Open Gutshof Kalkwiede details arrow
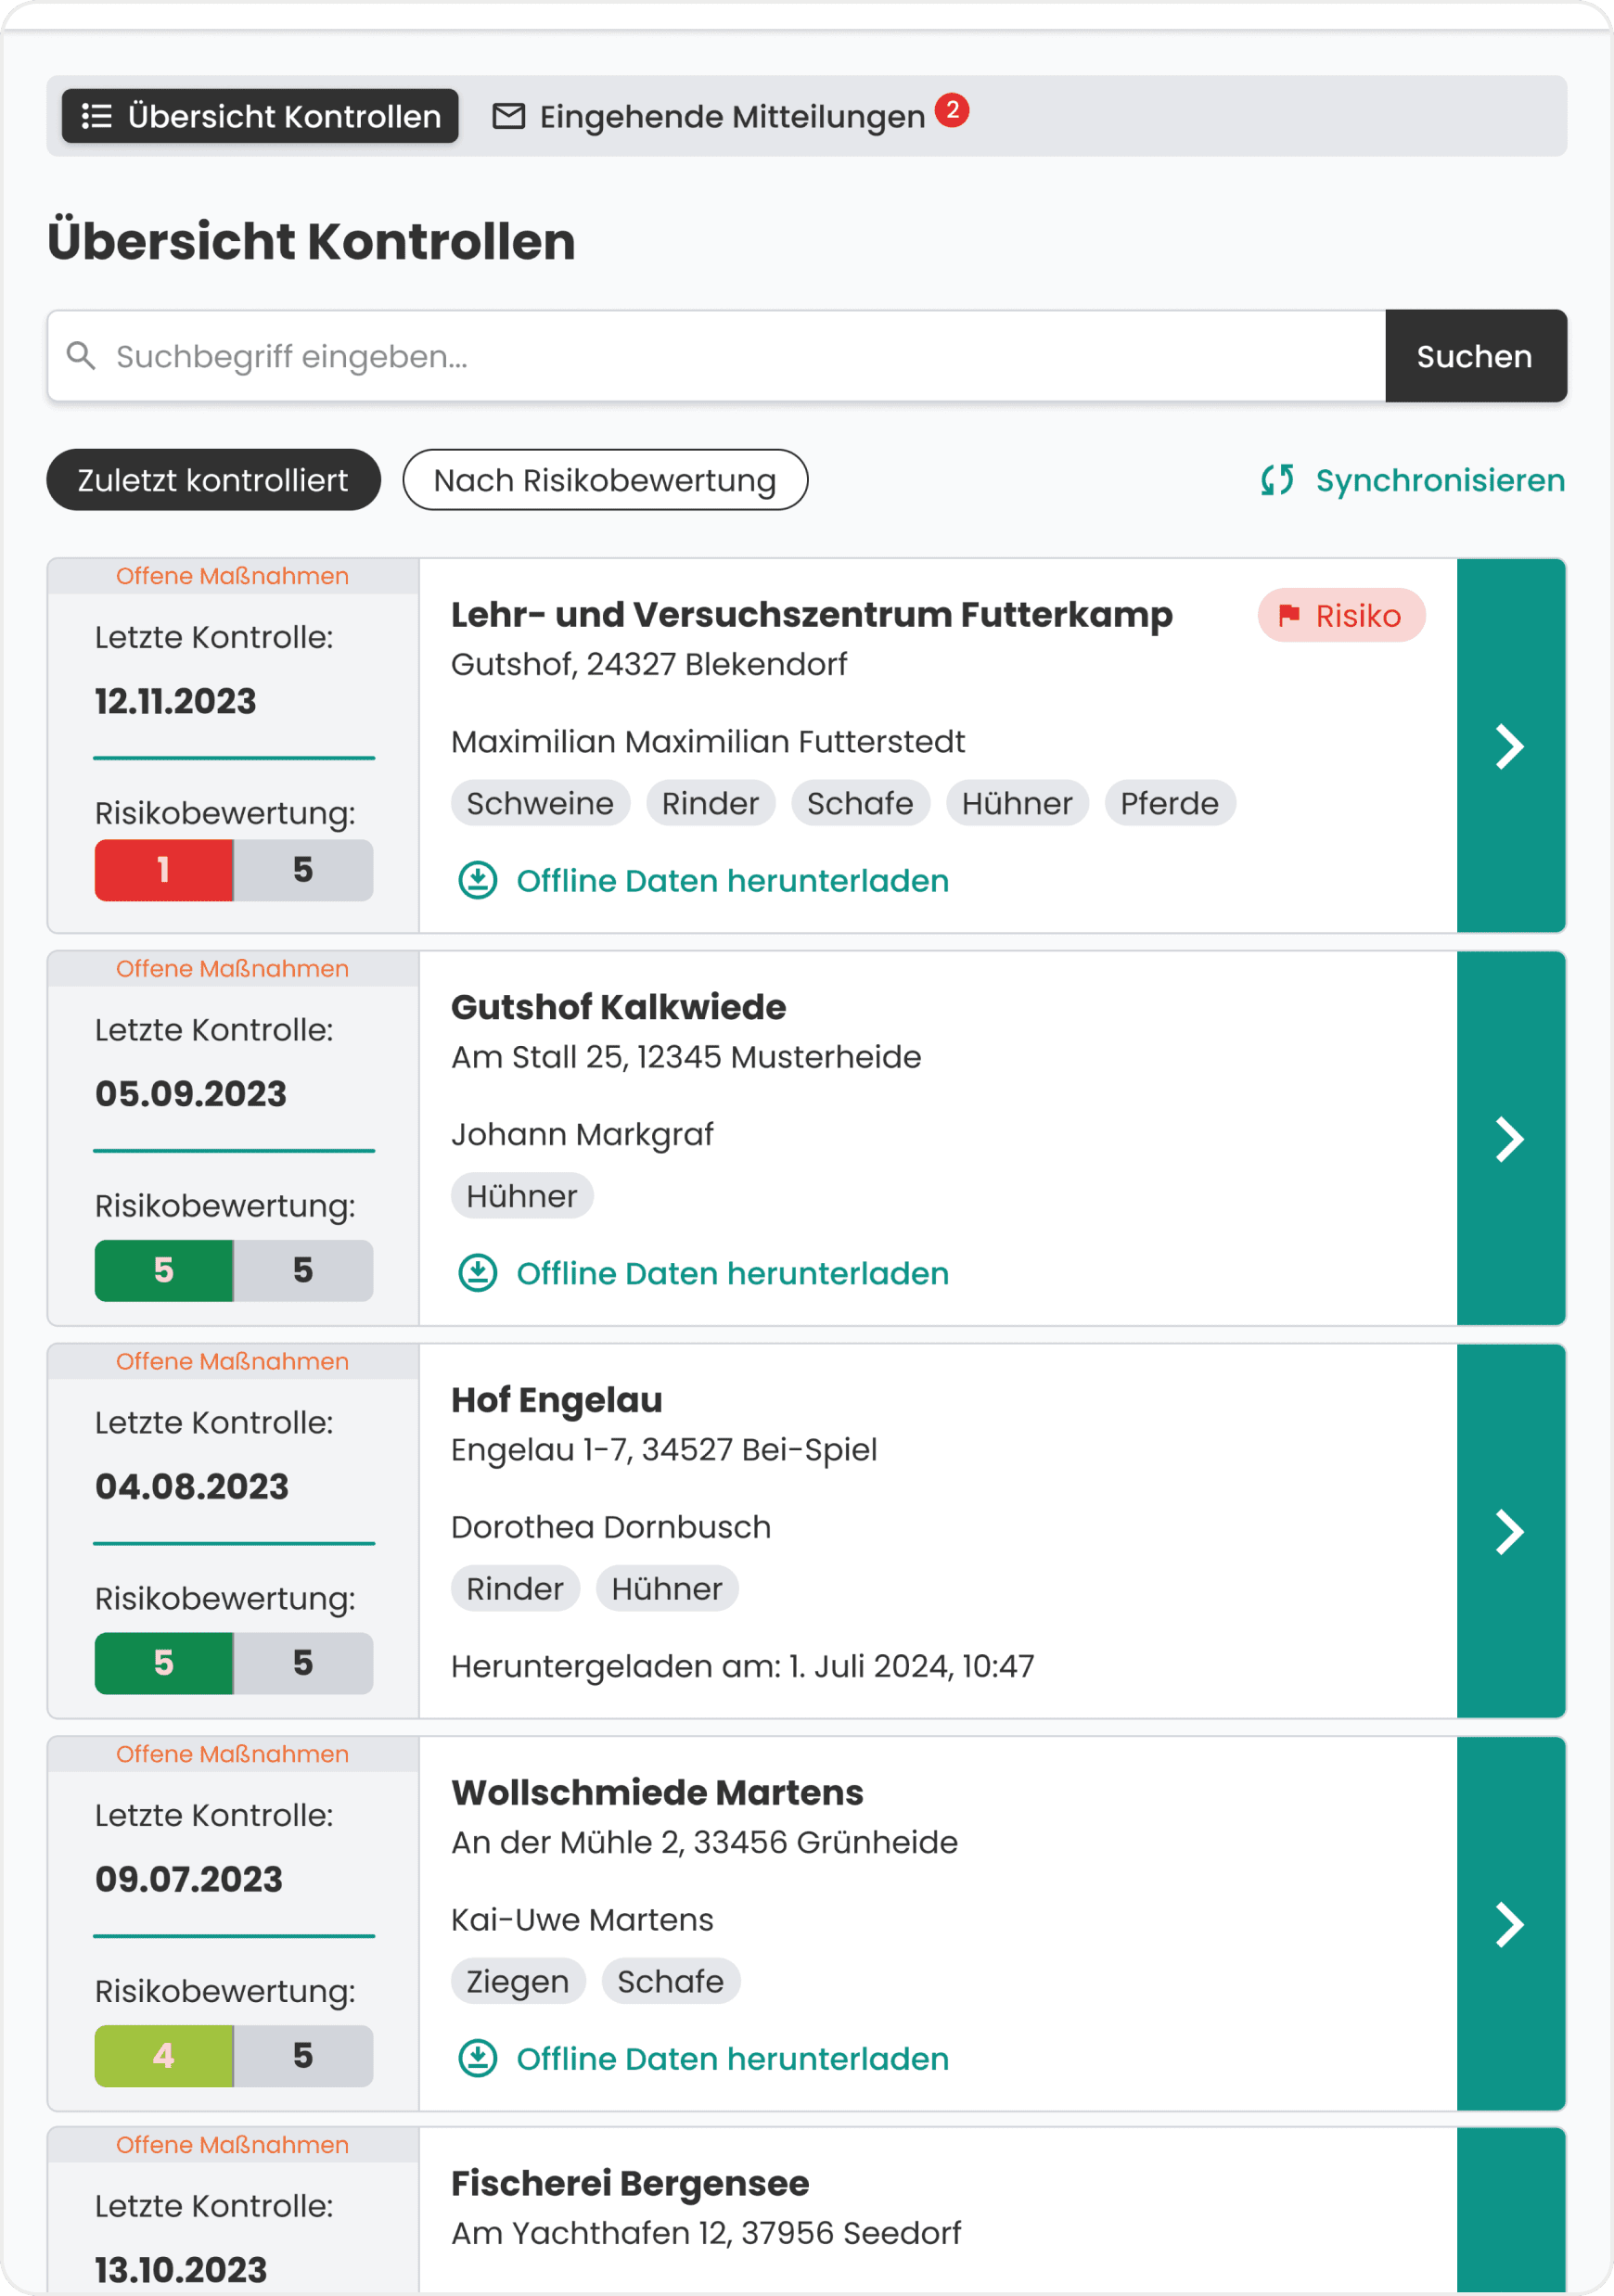The width and height of the screenshot is (1614, 2296). [x=1511, y=1139]
